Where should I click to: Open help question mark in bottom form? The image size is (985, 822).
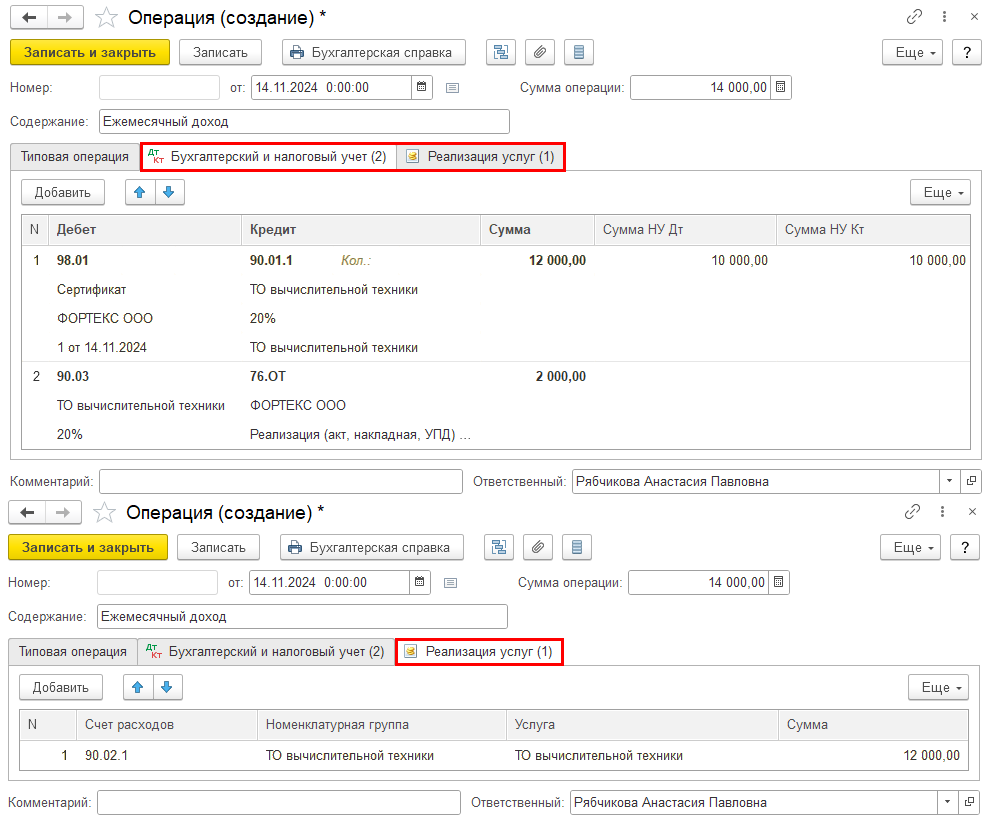pyautogui.click(x=965, y=548)
